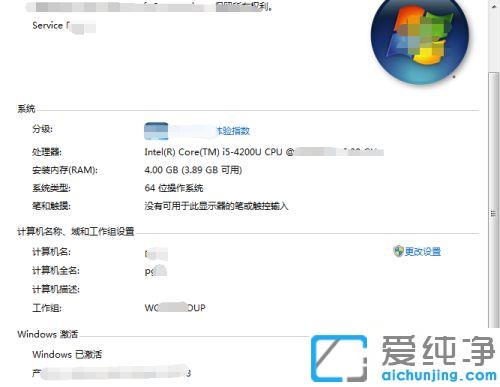Click the shield icon beside 更改设置
Screen dimensions: 500x387
pyautogui.click(x=398, y=251)
